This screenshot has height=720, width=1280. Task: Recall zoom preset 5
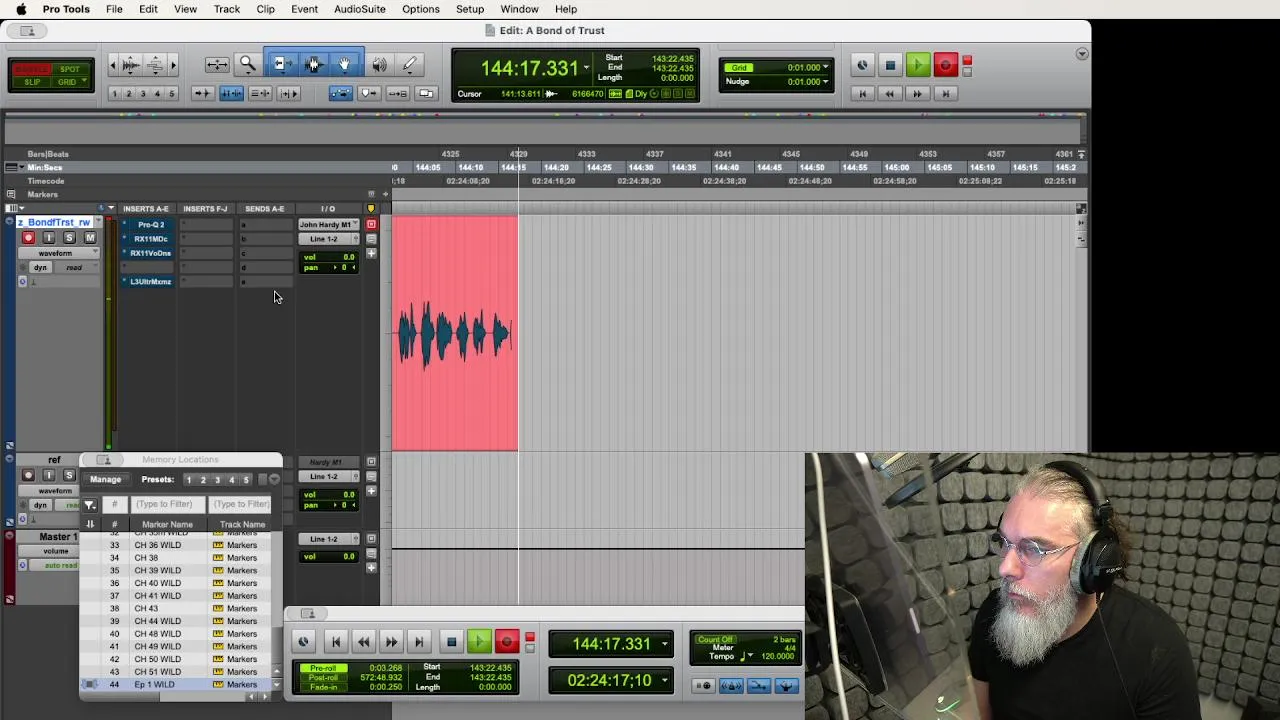pyautogui.click(x=171, y=94)
